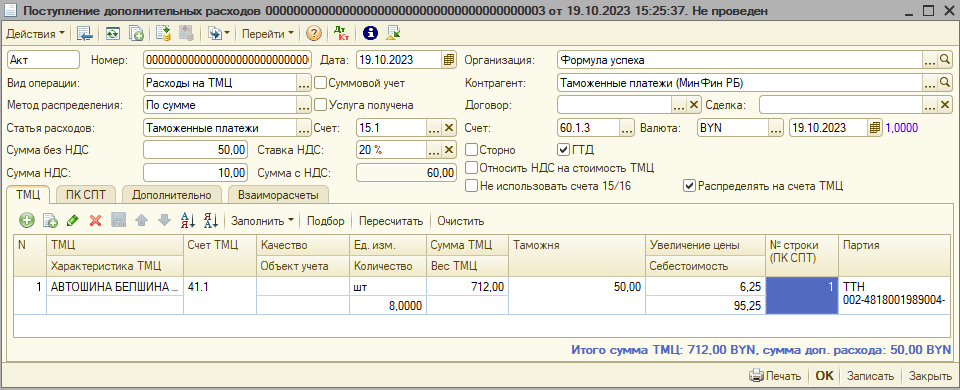Click the Закрыть button
The width and height of the screenshot is (960, 390).
tap(929, 376)
